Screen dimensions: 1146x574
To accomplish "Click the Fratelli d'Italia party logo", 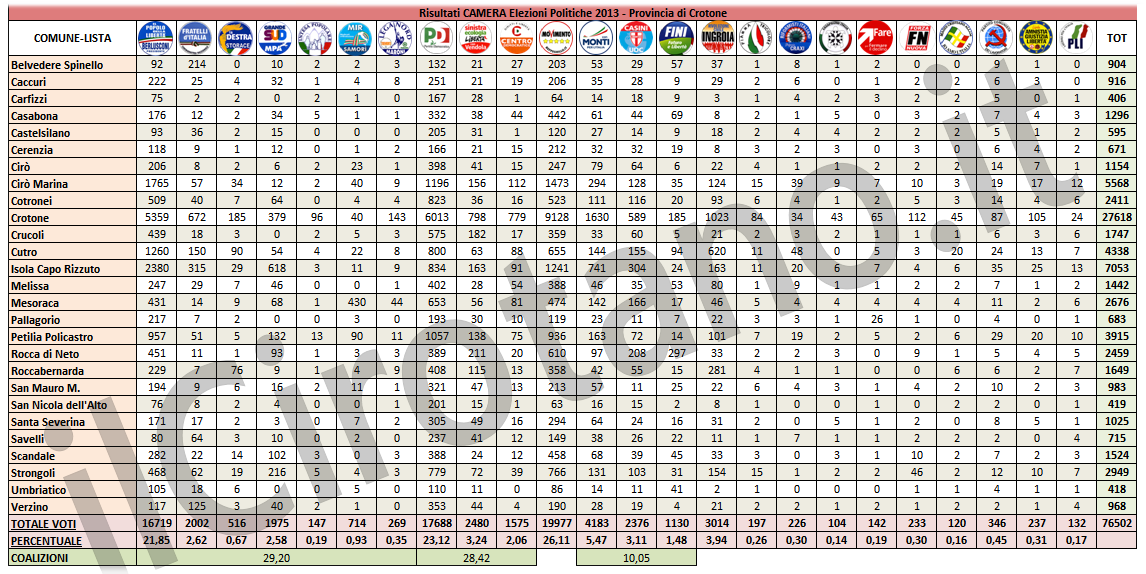I will [194, 37].
